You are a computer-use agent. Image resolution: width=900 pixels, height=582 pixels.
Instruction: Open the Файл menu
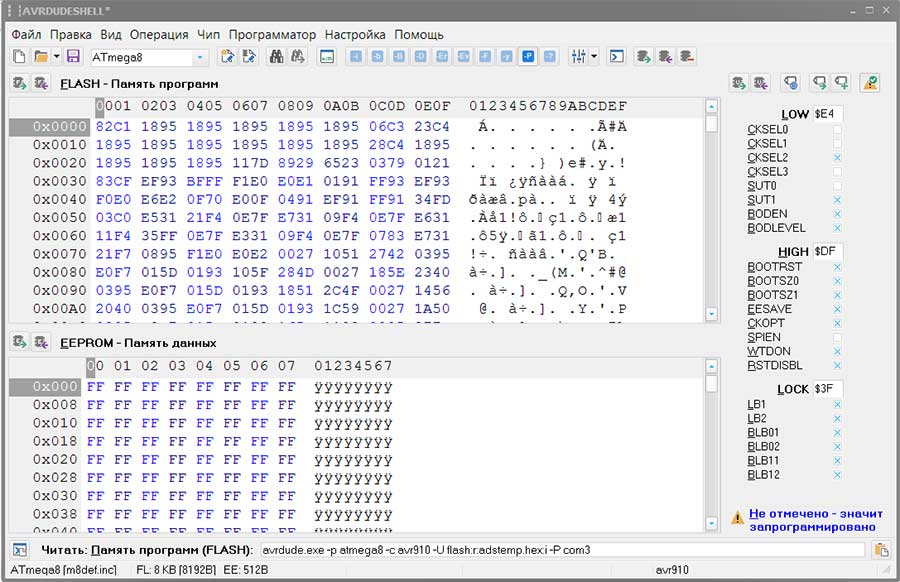pos(26,34)
